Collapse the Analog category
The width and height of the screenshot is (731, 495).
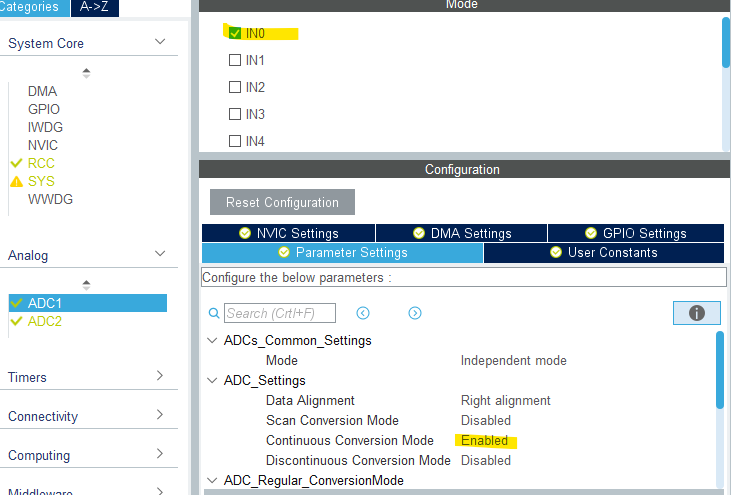(160, 254)
